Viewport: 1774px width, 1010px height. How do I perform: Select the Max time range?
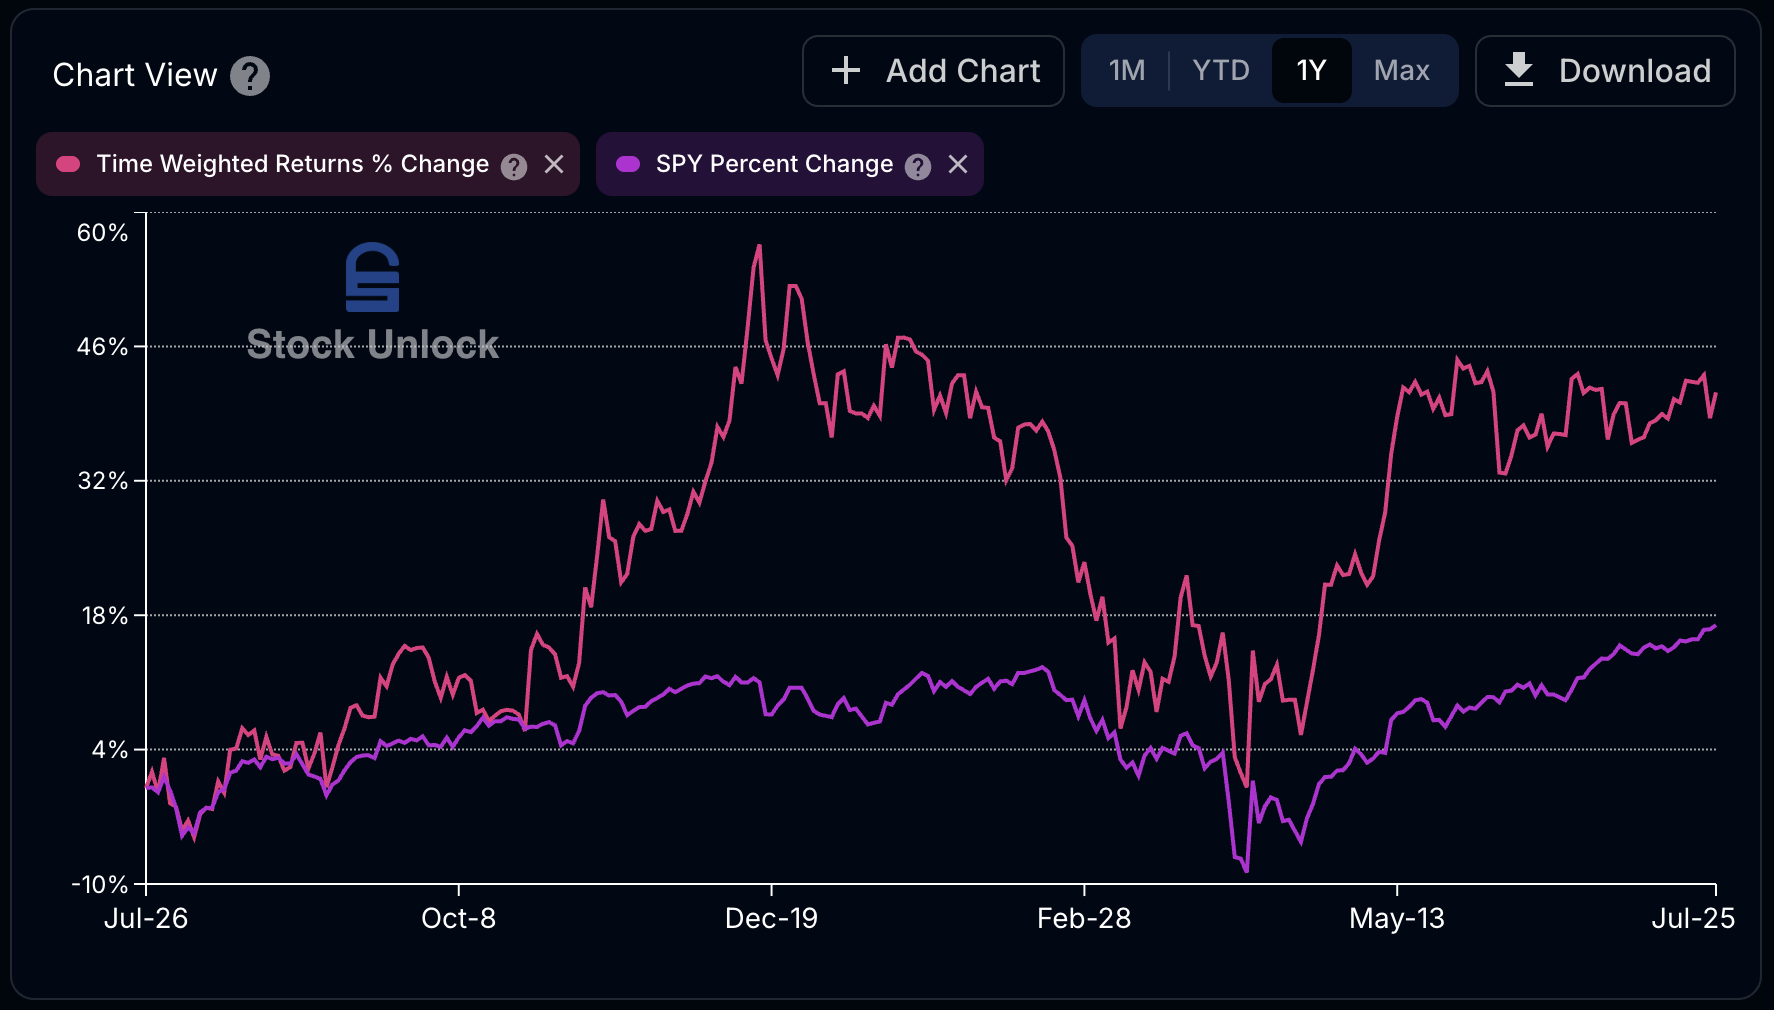click(x=1401, y=71)
